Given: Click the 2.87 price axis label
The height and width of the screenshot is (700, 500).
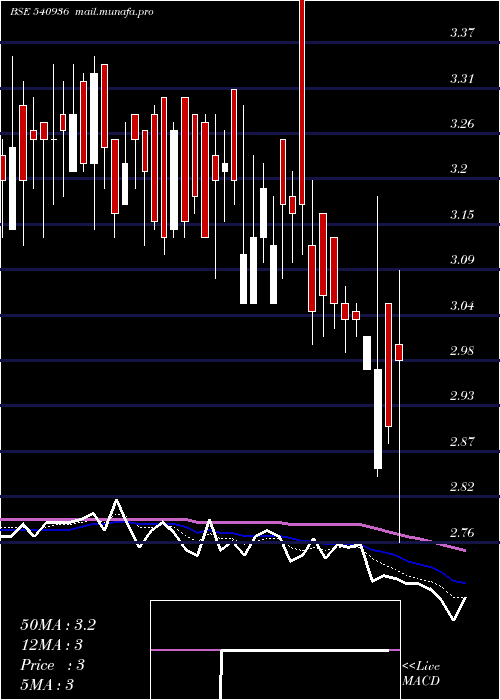Looking at the screenshot, I should 462,442.
